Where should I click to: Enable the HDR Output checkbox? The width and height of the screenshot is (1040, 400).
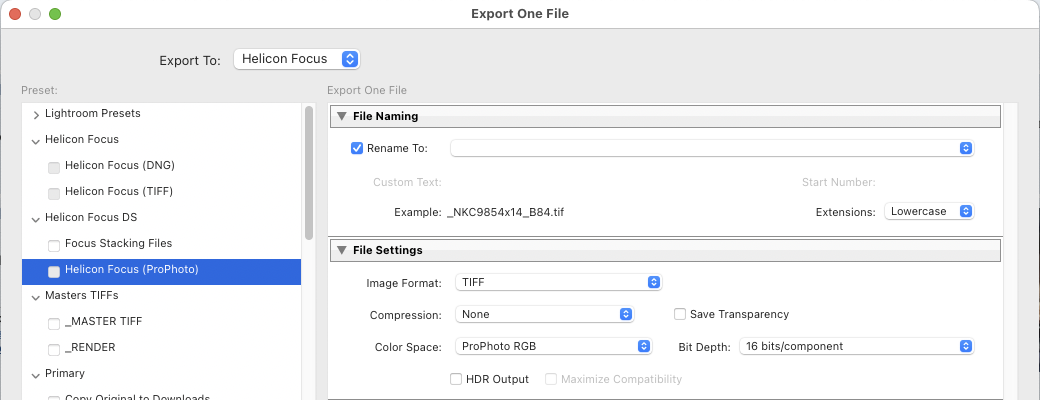click(x=456, y=379)
